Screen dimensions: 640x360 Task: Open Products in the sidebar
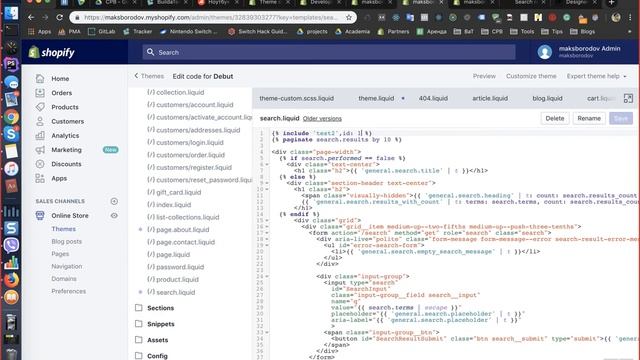pos(64,107)
